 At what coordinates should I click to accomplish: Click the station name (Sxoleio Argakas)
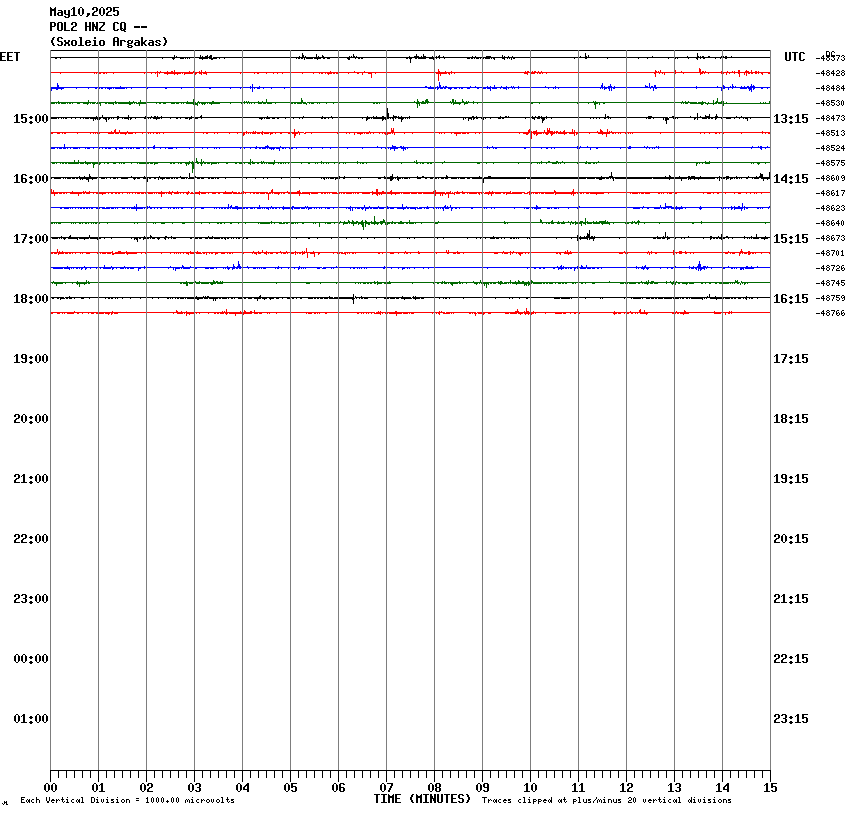[109, 42]
